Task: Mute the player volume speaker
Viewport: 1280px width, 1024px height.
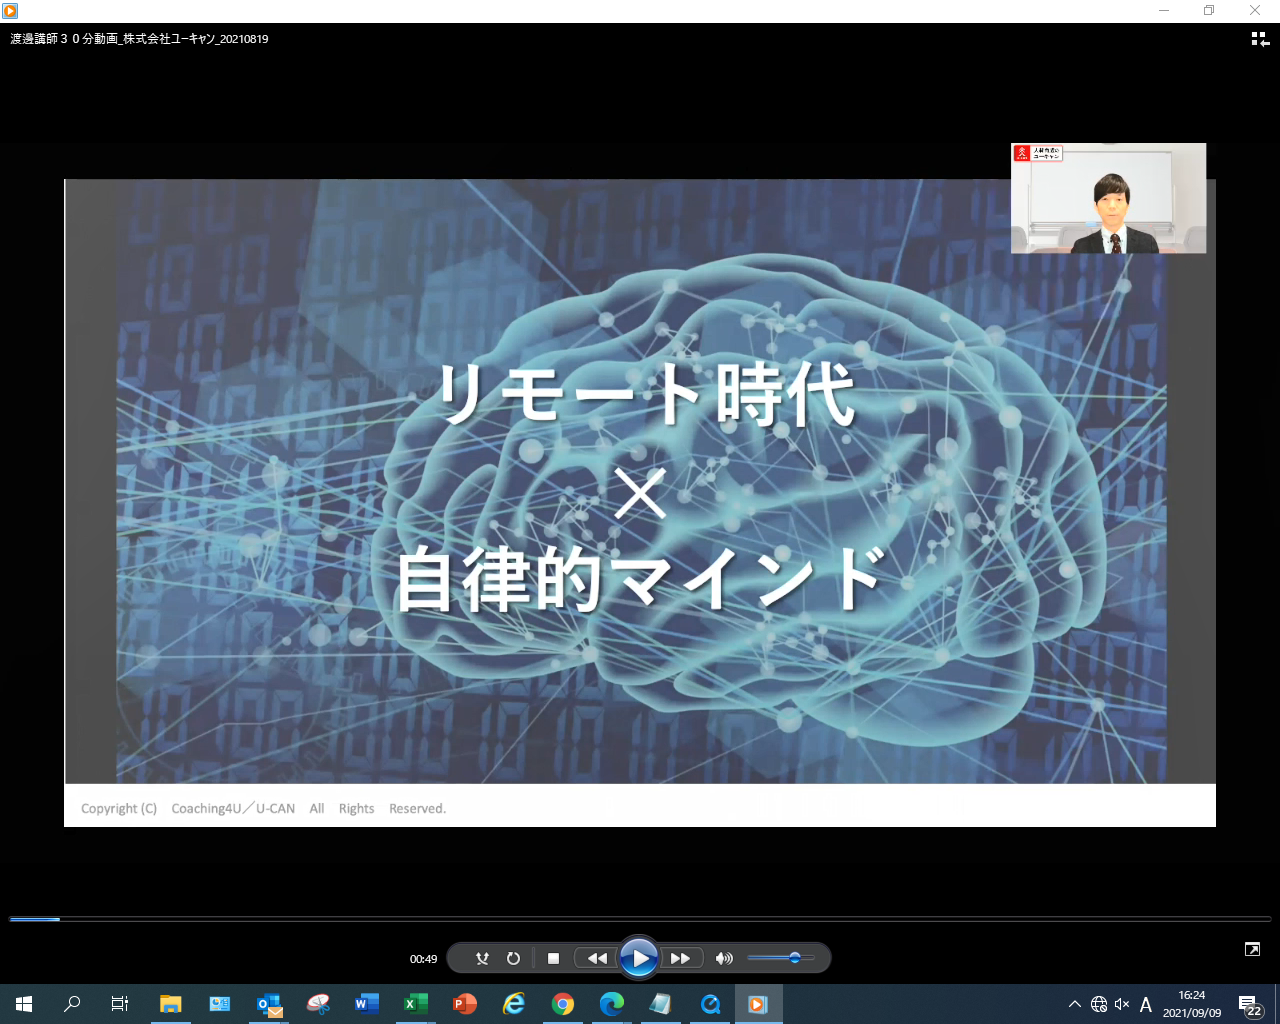Action: coord(724,958)
